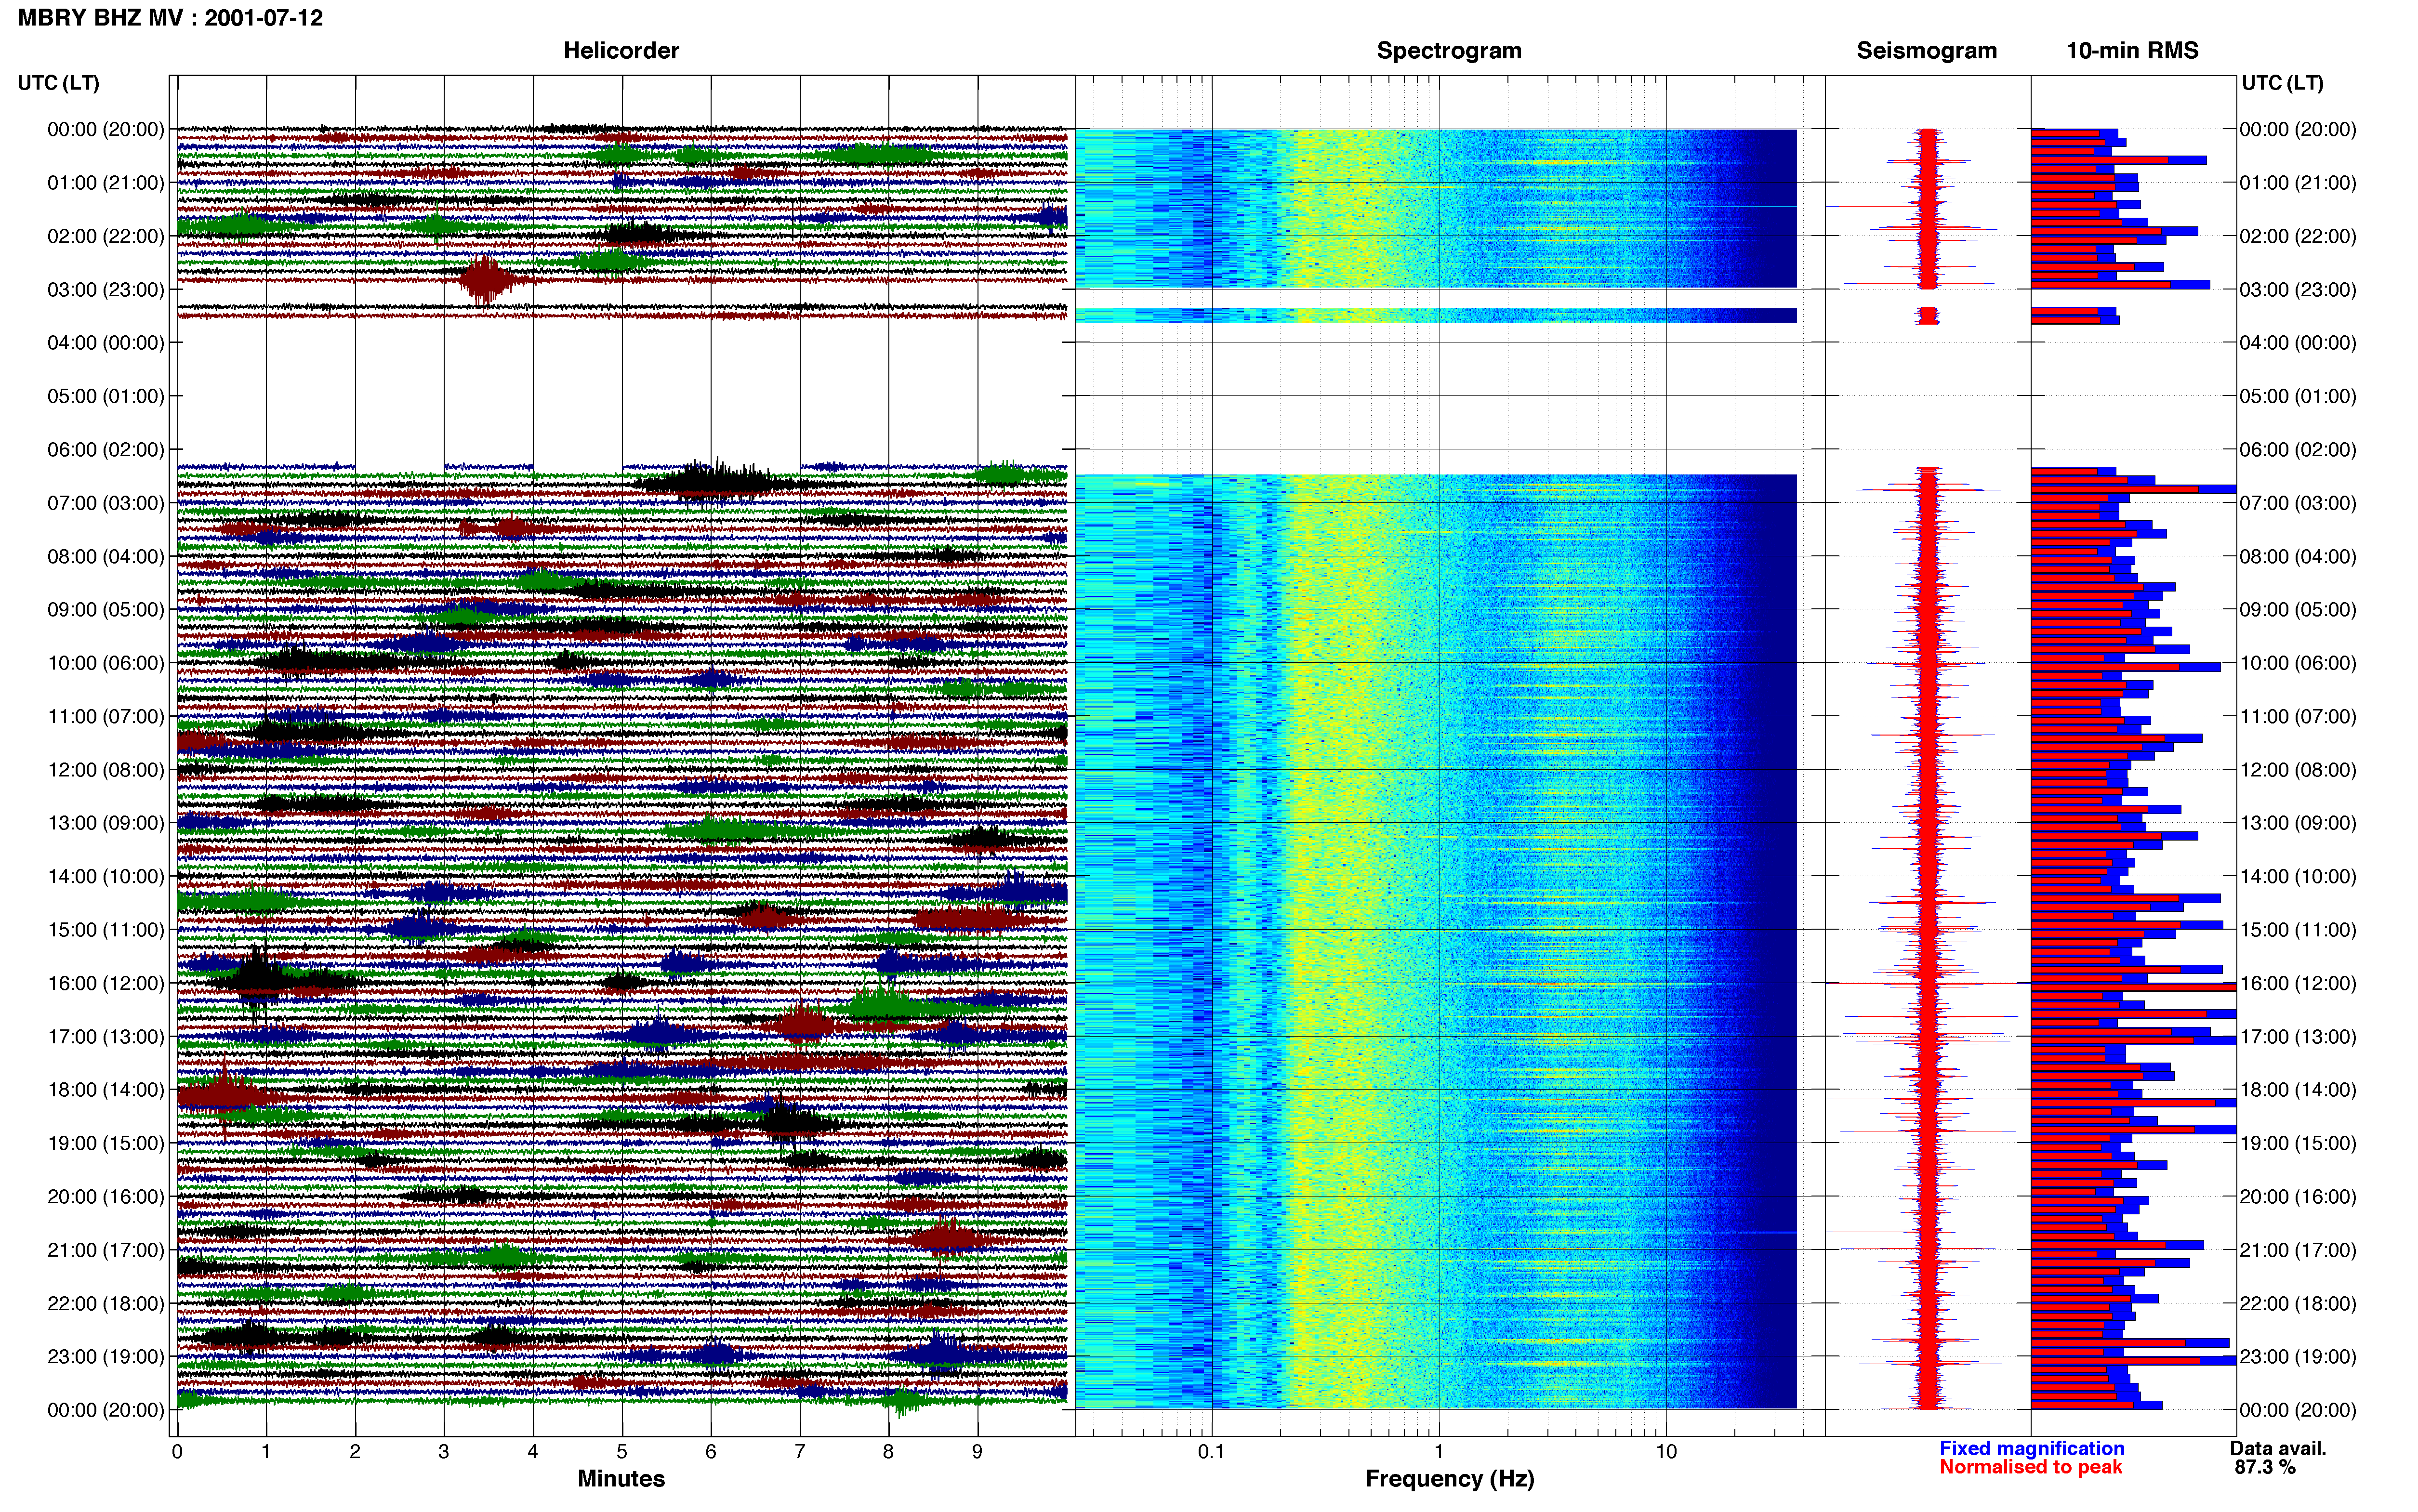
Task: Click the UTC (LT) label beside the Helicorder
Action: pyautogui.click(x=58, y=83)
